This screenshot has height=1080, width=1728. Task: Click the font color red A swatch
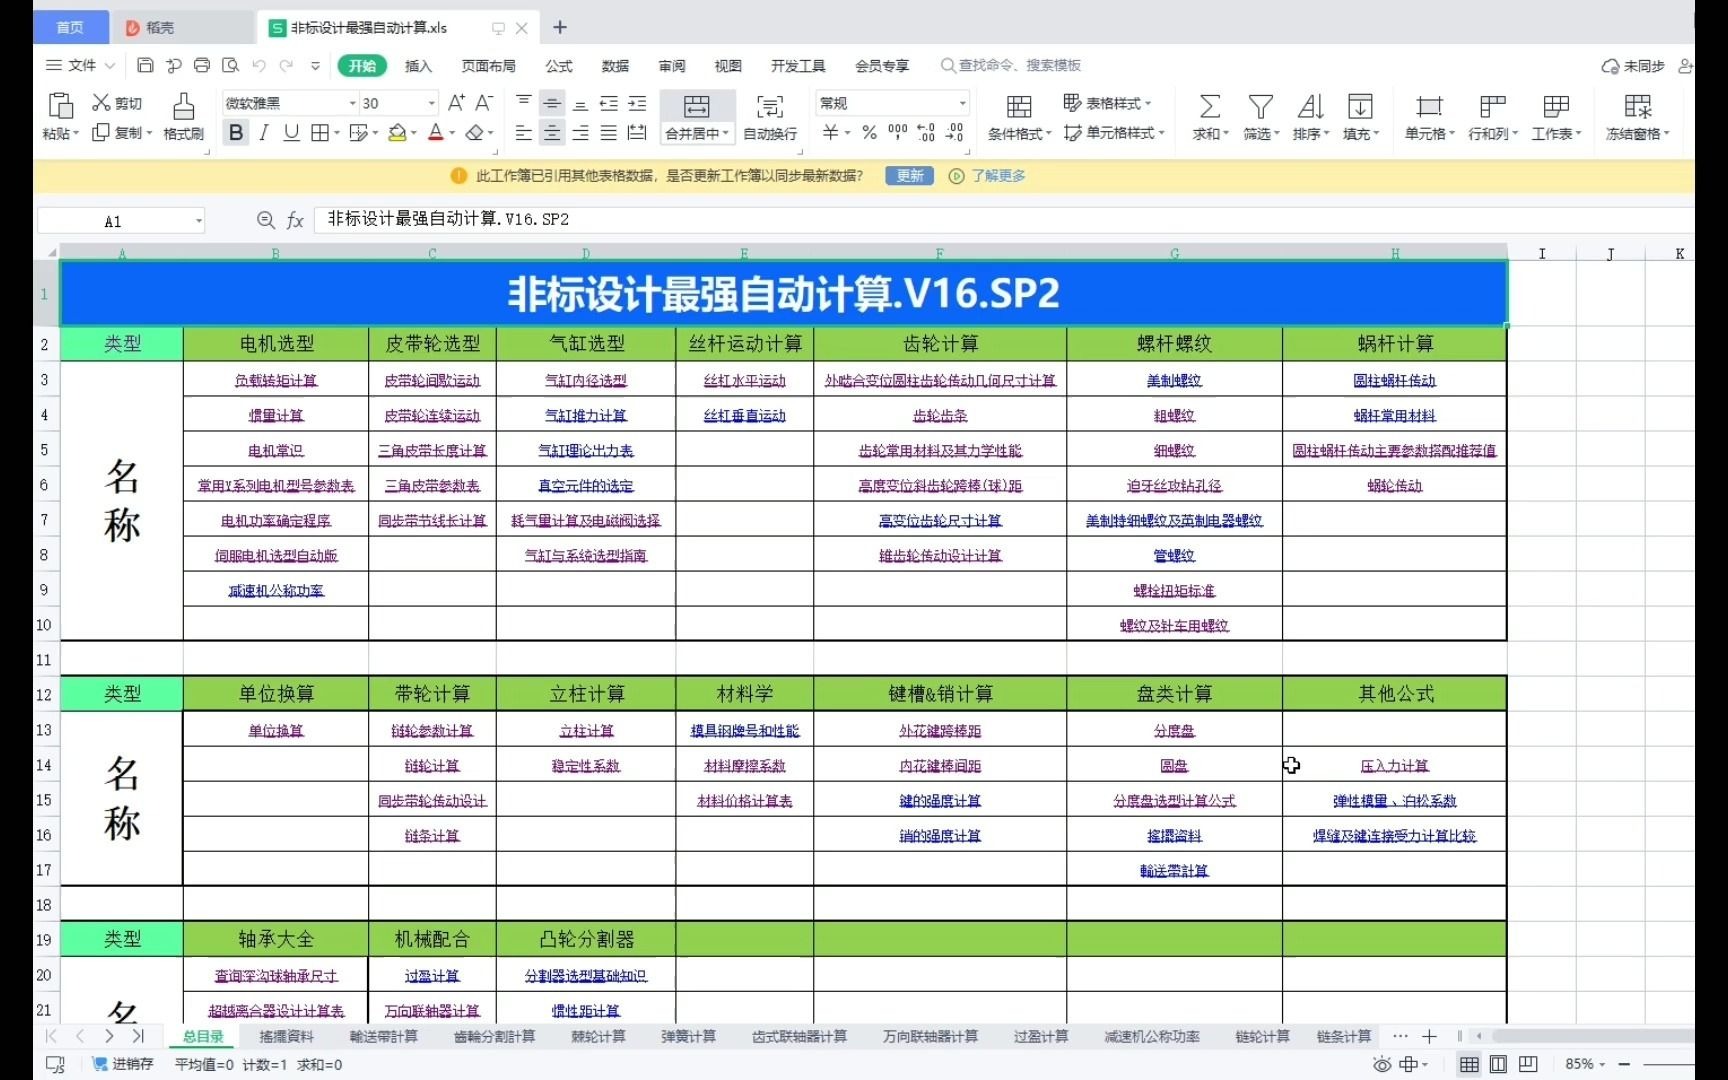click(435, 132)
